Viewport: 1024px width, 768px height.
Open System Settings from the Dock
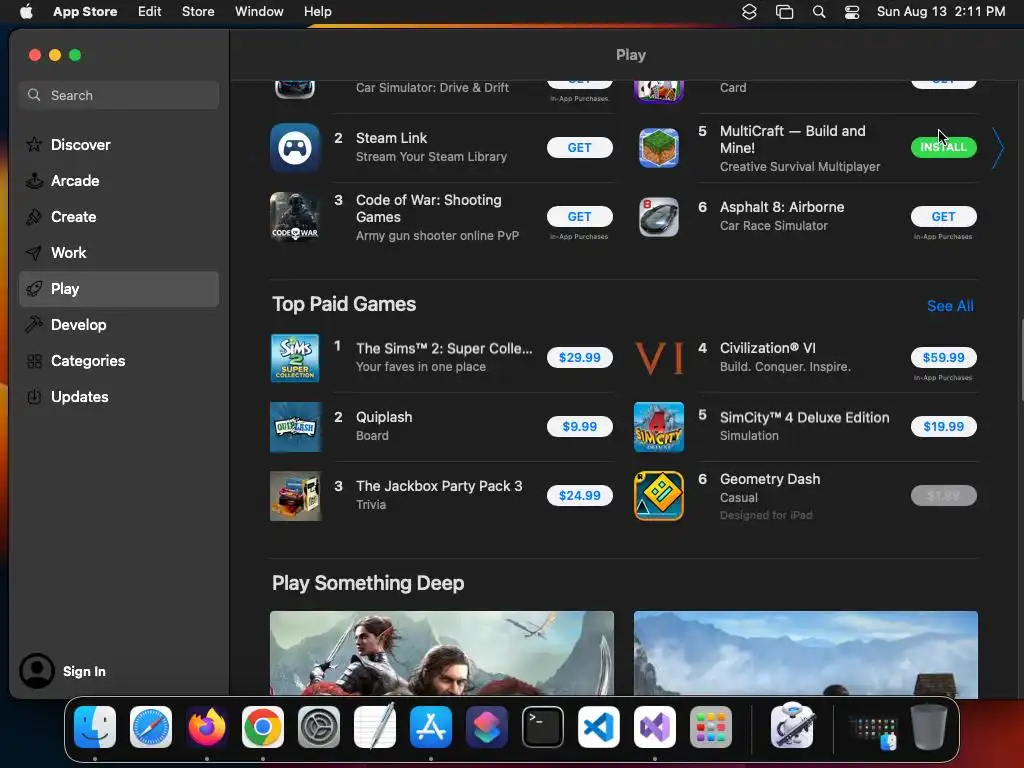point(319,727)
